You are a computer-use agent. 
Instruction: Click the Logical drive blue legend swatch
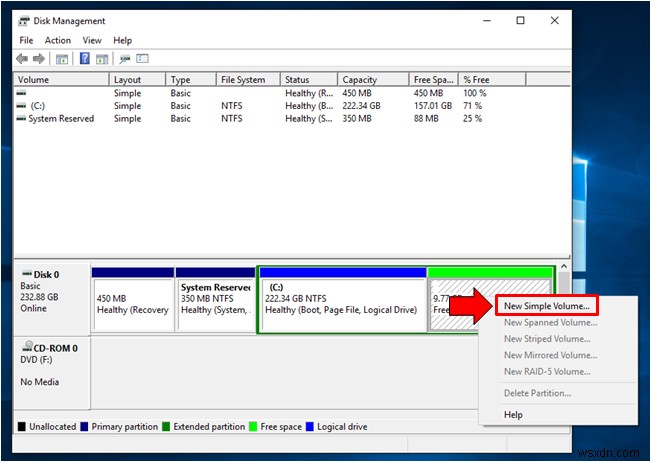point(310,426)
